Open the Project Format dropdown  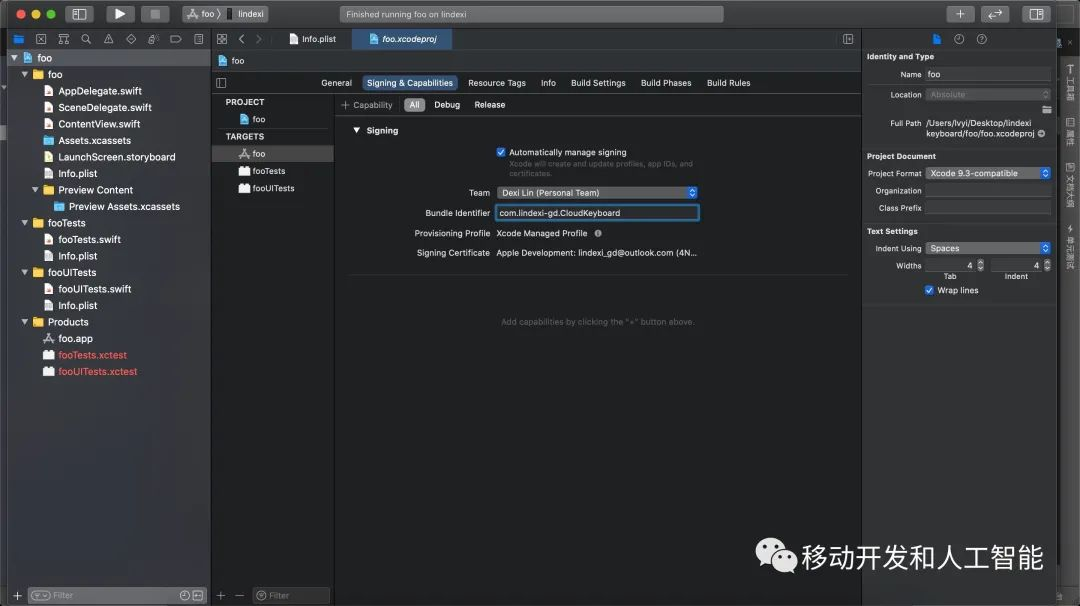[988, 174]
